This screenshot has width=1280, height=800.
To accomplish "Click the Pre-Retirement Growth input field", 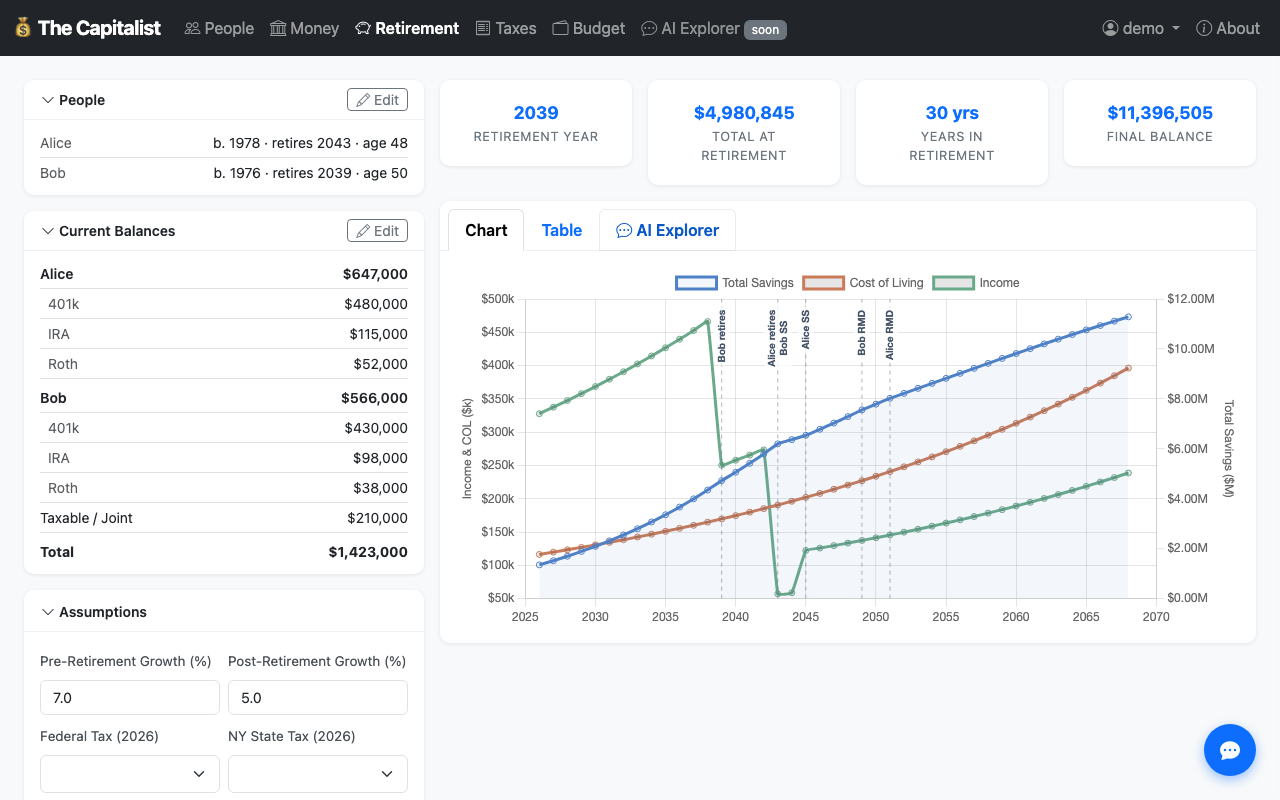I will click(130, 698).
